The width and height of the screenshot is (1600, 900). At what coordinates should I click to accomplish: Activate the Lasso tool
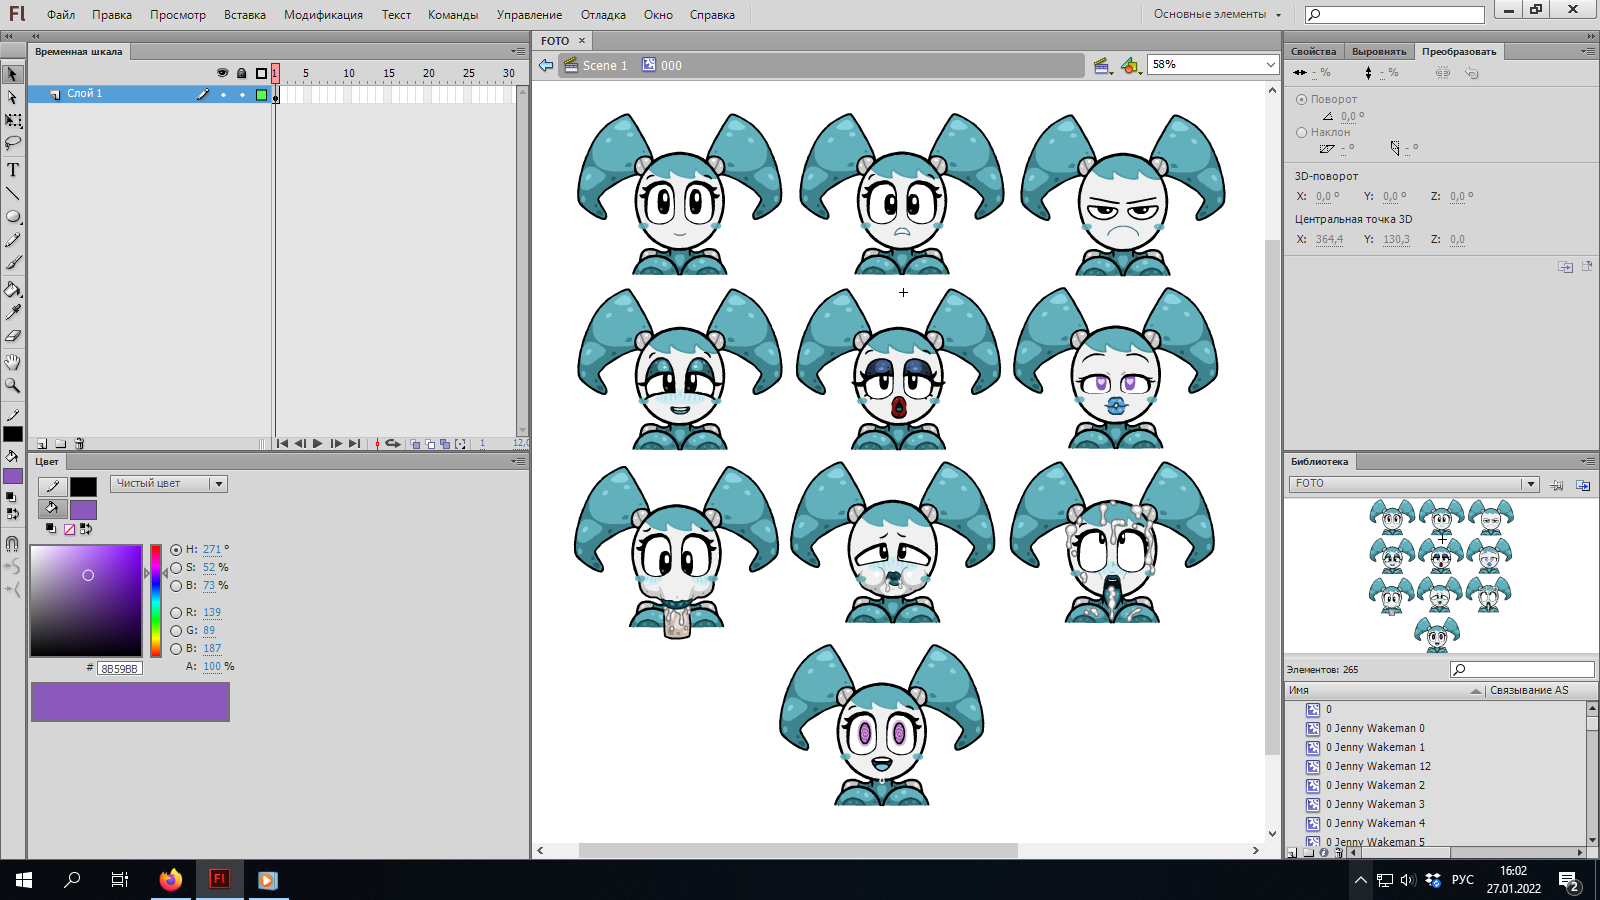(12, 143)
